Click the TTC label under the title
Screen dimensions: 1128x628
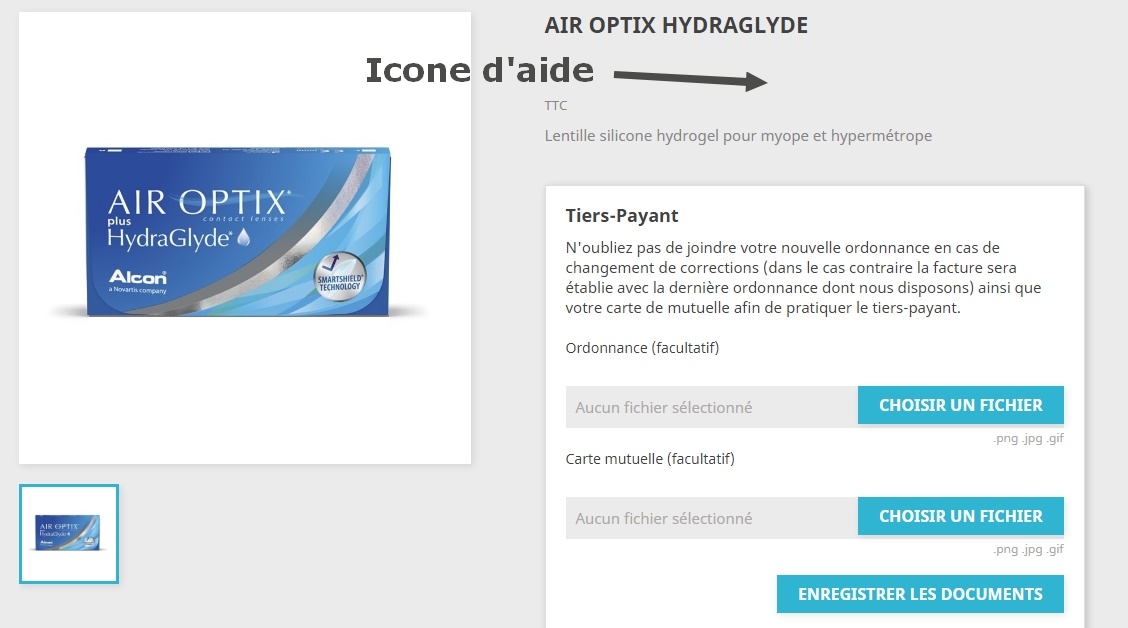coord(555,106)
